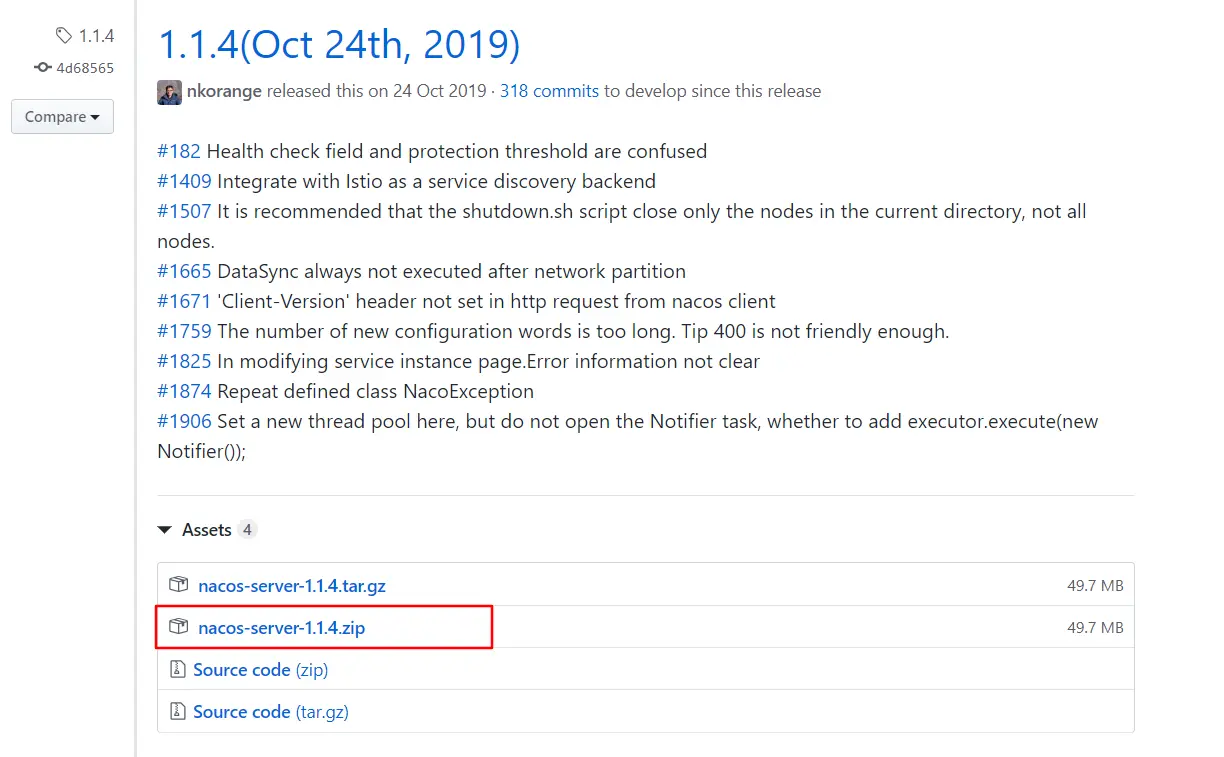View the 318 commits link
The height and width of the screenshot is (757, 1224).
click(x=549, y=91)
